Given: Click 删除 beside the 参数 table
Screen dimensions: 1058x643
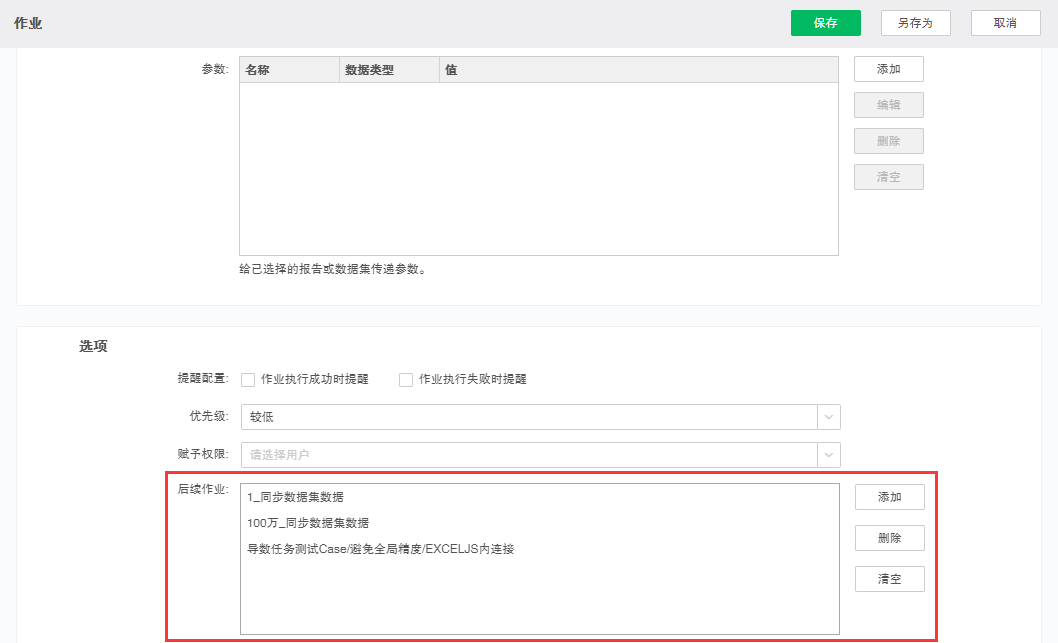Looking at the screenshot, I should point(888,141).
